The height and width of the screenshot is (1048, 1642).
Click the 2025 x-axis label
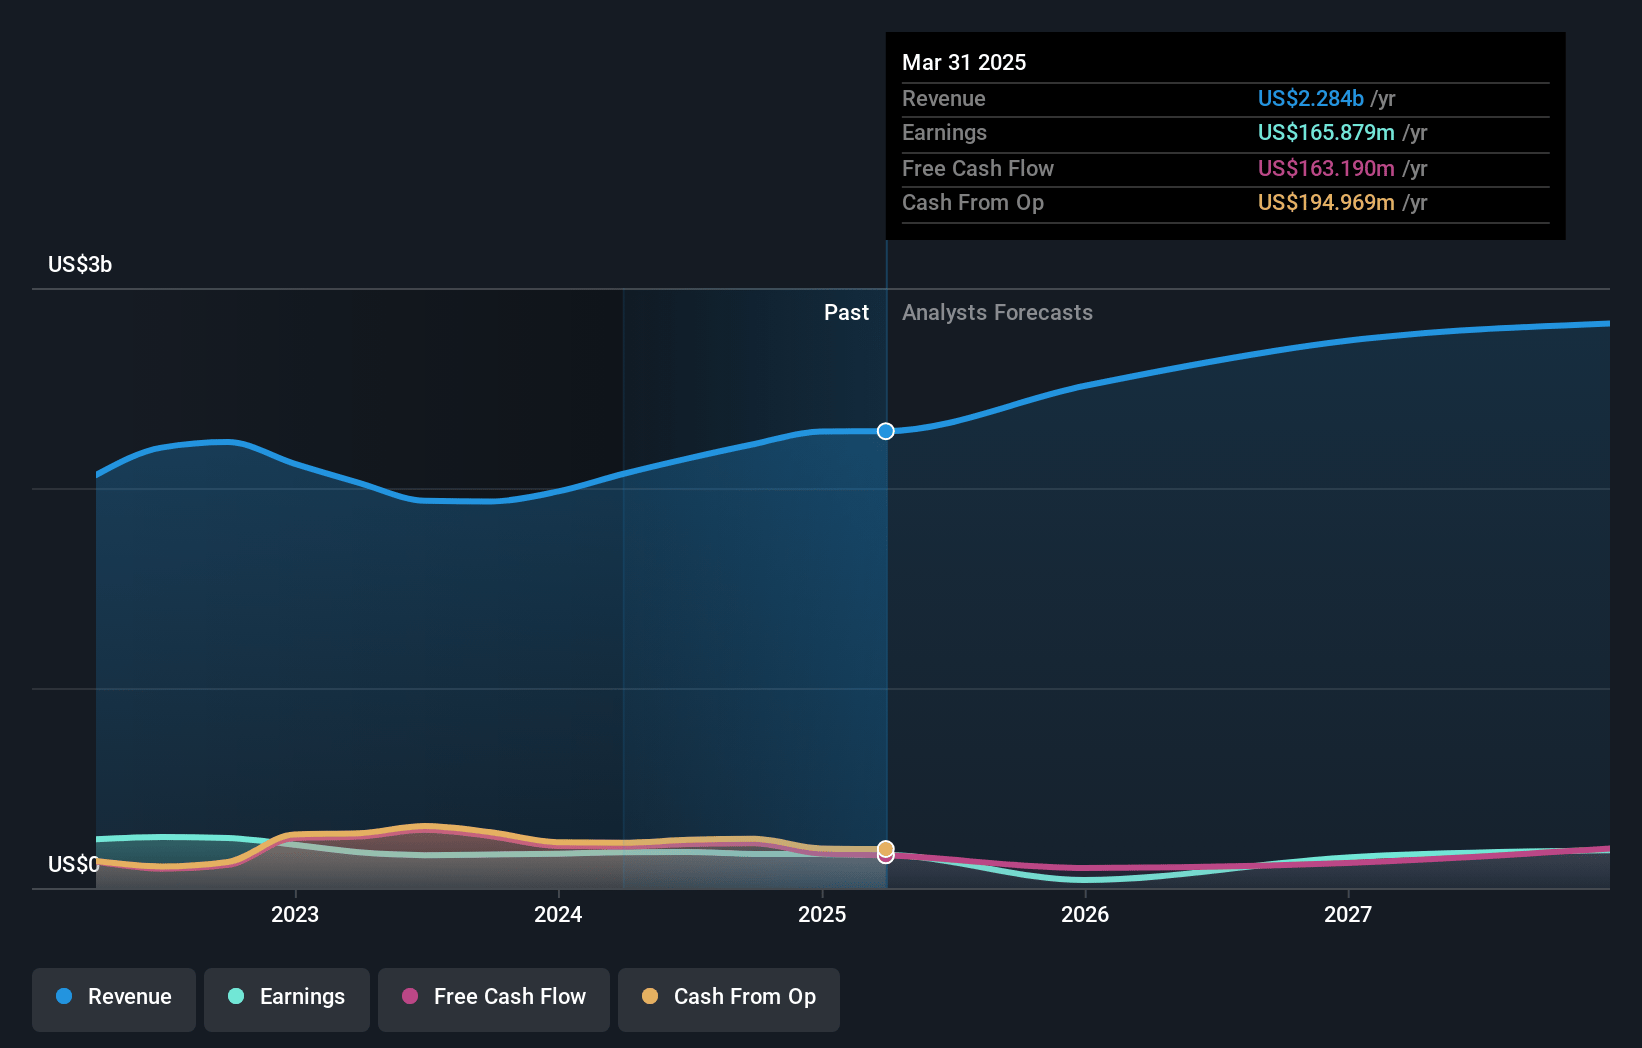pyautogui.click(x=822, y=914)
